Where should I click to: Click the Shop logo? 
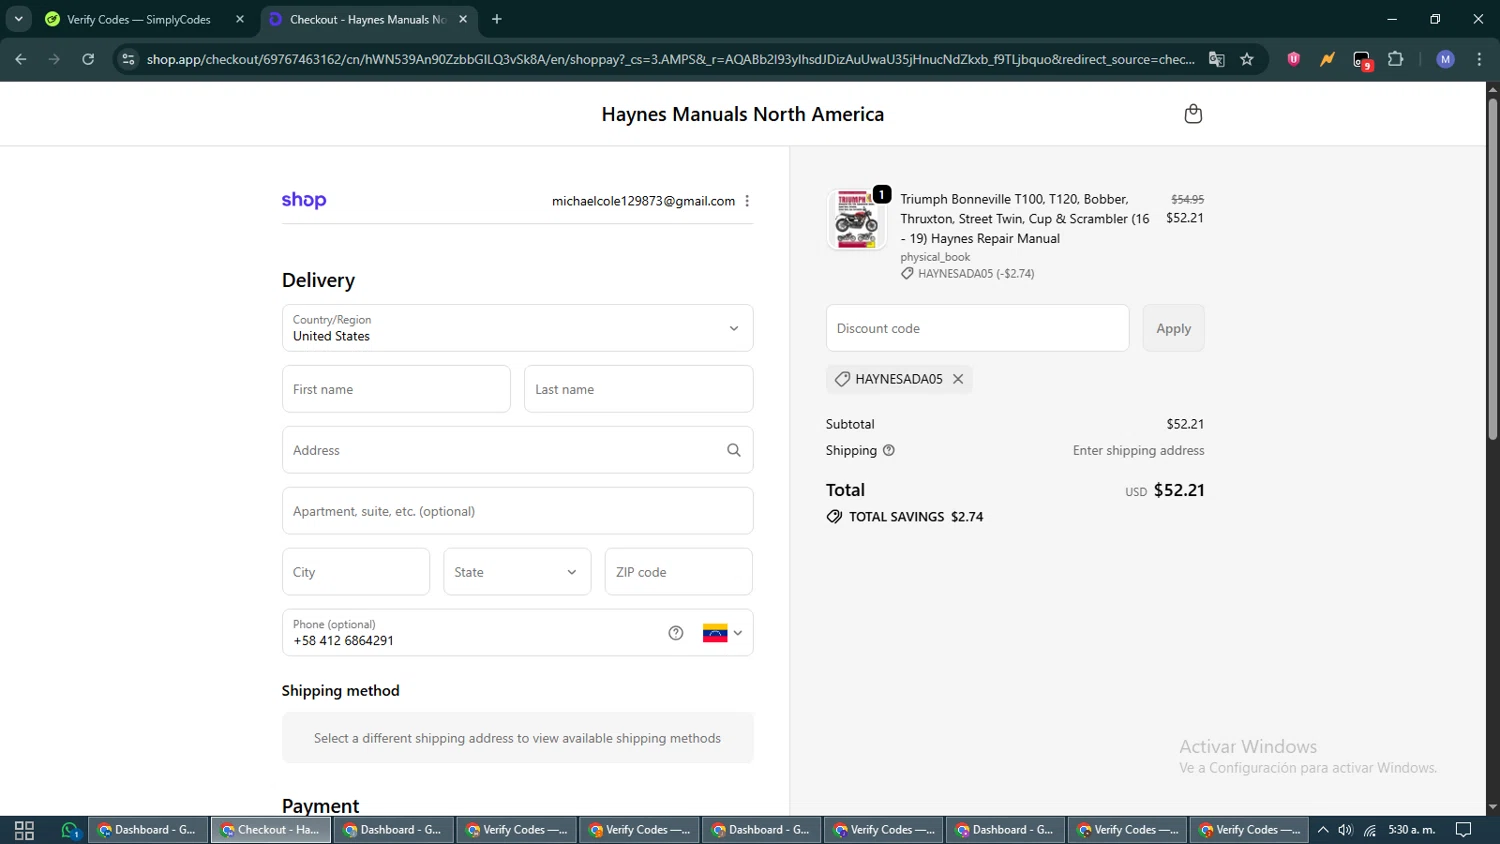coord(304,200)
